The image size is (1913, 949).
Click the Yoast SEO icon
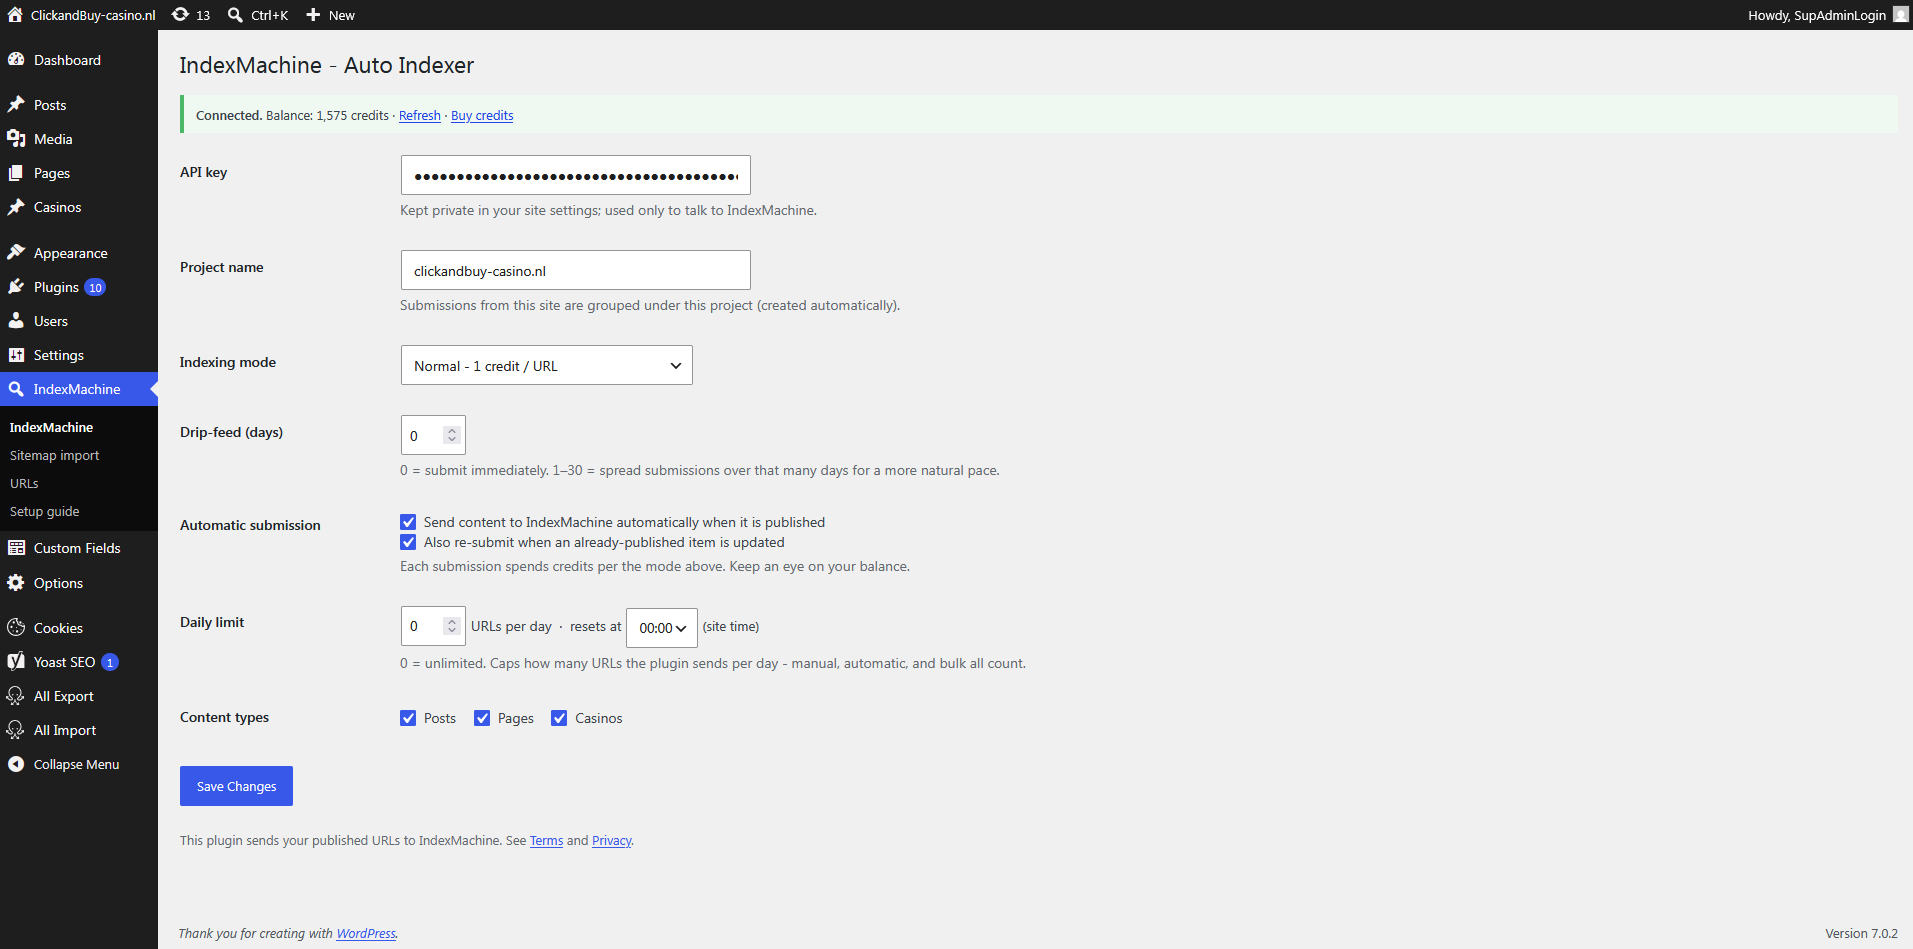coord(16,662)
